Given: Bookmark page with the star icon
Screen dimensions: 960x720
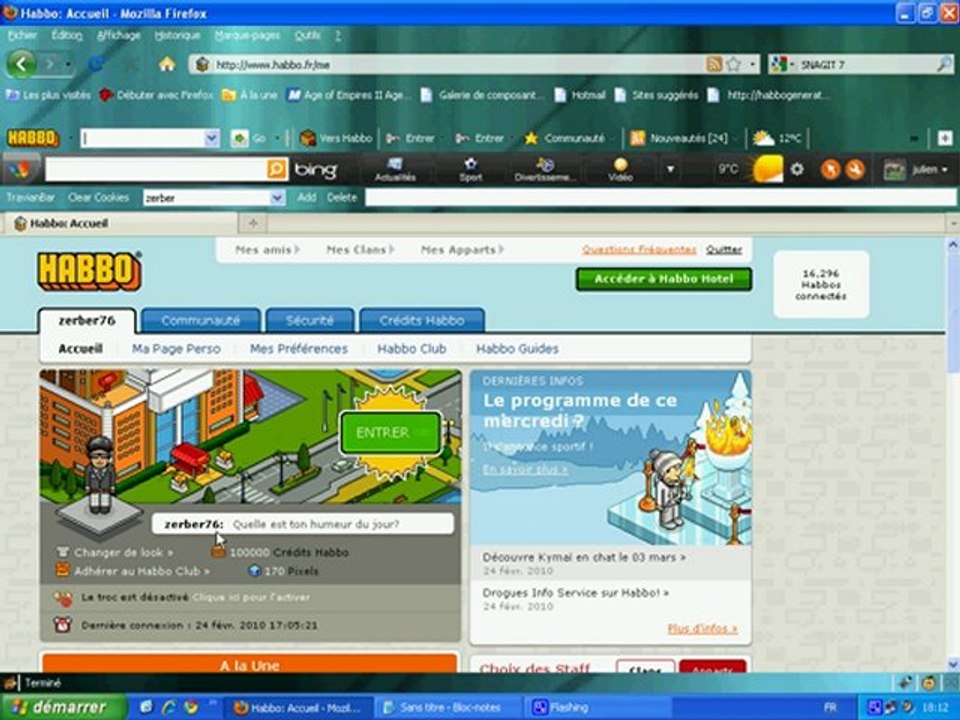Looking at the screenshot, I should point(733,64).
